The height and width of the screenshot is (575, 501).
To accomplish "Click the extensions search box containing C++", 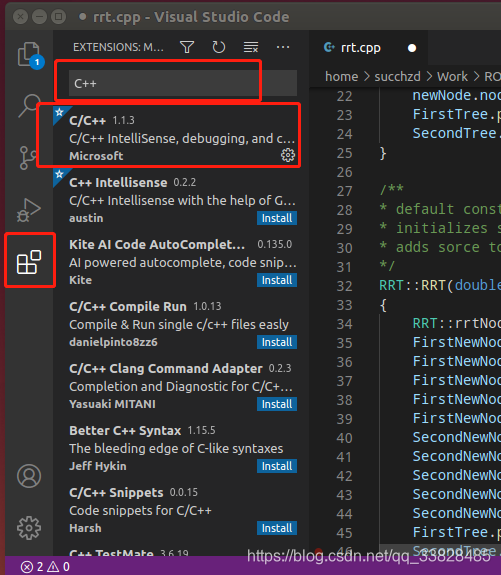I will click(x=183, y=83).
